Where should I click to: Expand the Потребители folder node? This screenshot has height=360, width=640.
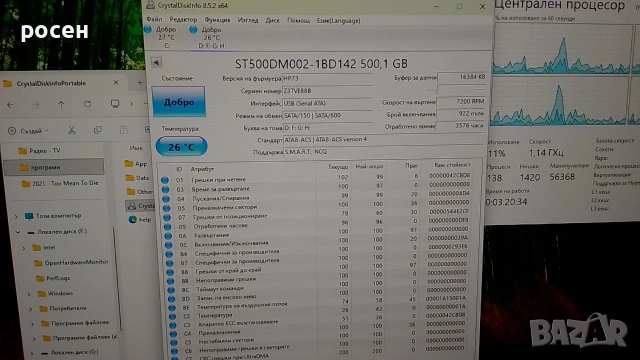[31, 309]
